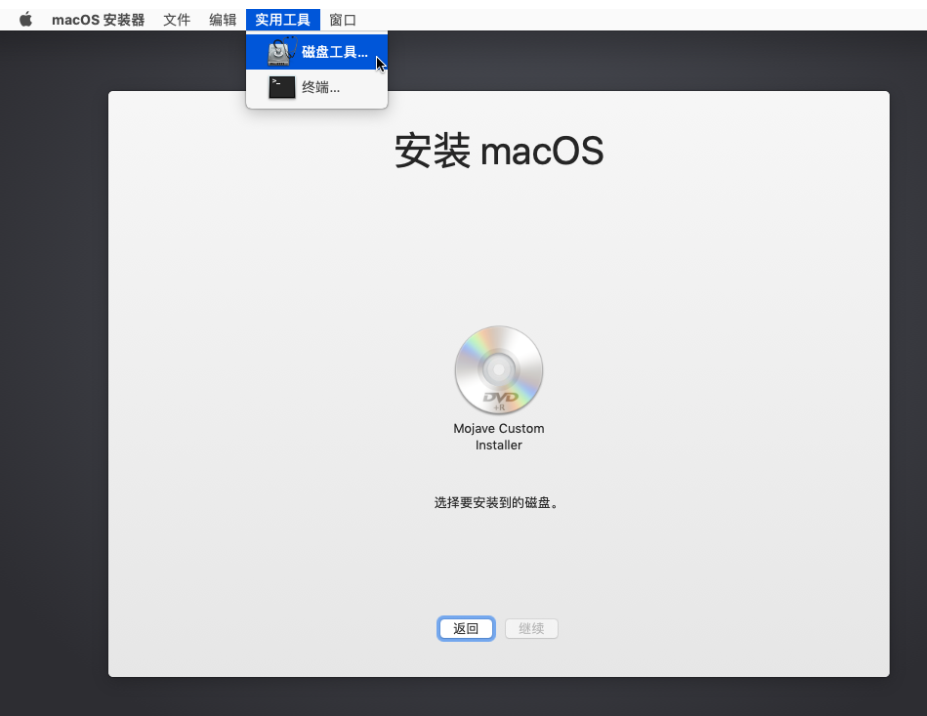The image size is (927, 716).
Task: Open the 窗口 menu
Action: 343,20
